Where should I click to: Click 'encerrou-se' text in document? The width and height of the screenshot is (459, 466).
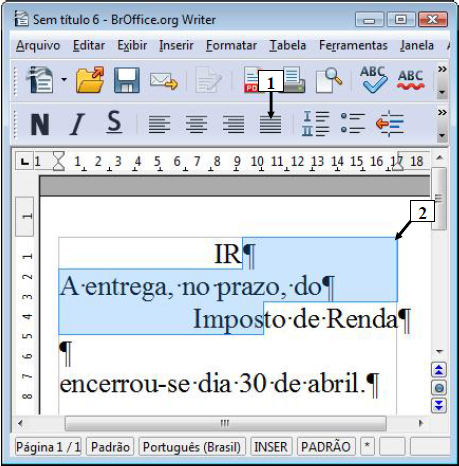point(124,383)
